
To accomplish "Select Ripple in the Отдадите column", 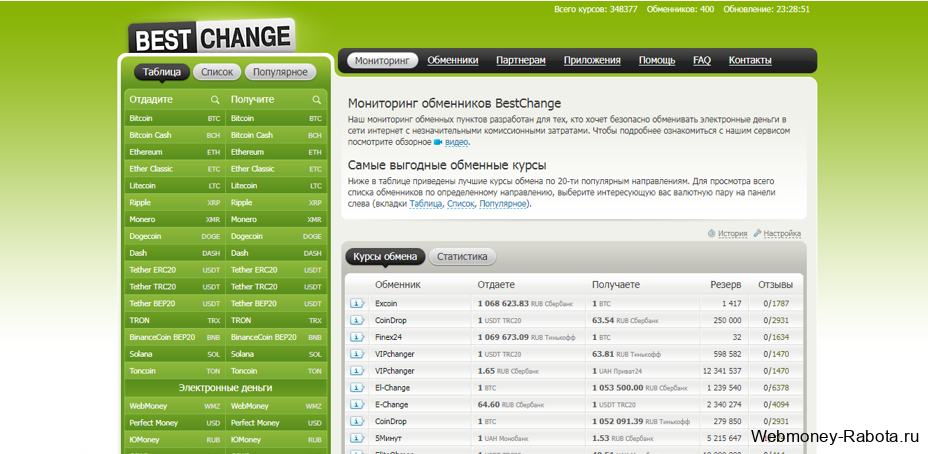I will pyautogui.click(x=175, y=202).
